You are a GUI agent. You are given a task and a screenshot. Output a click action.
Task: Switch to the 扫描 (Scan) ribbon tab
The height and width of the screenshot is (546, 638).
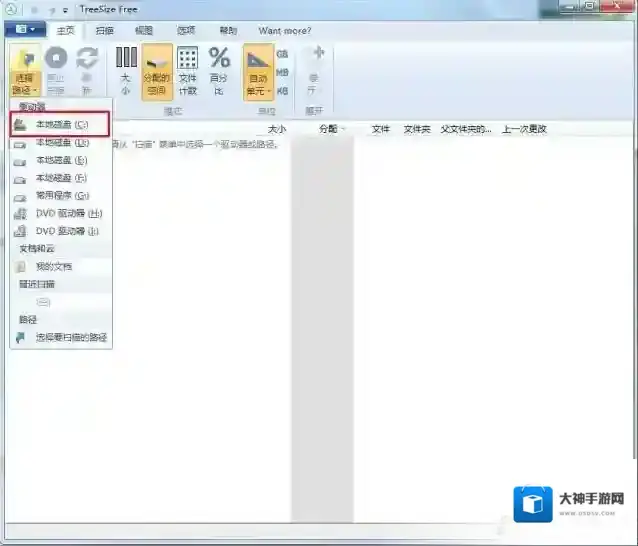(105, 31)
